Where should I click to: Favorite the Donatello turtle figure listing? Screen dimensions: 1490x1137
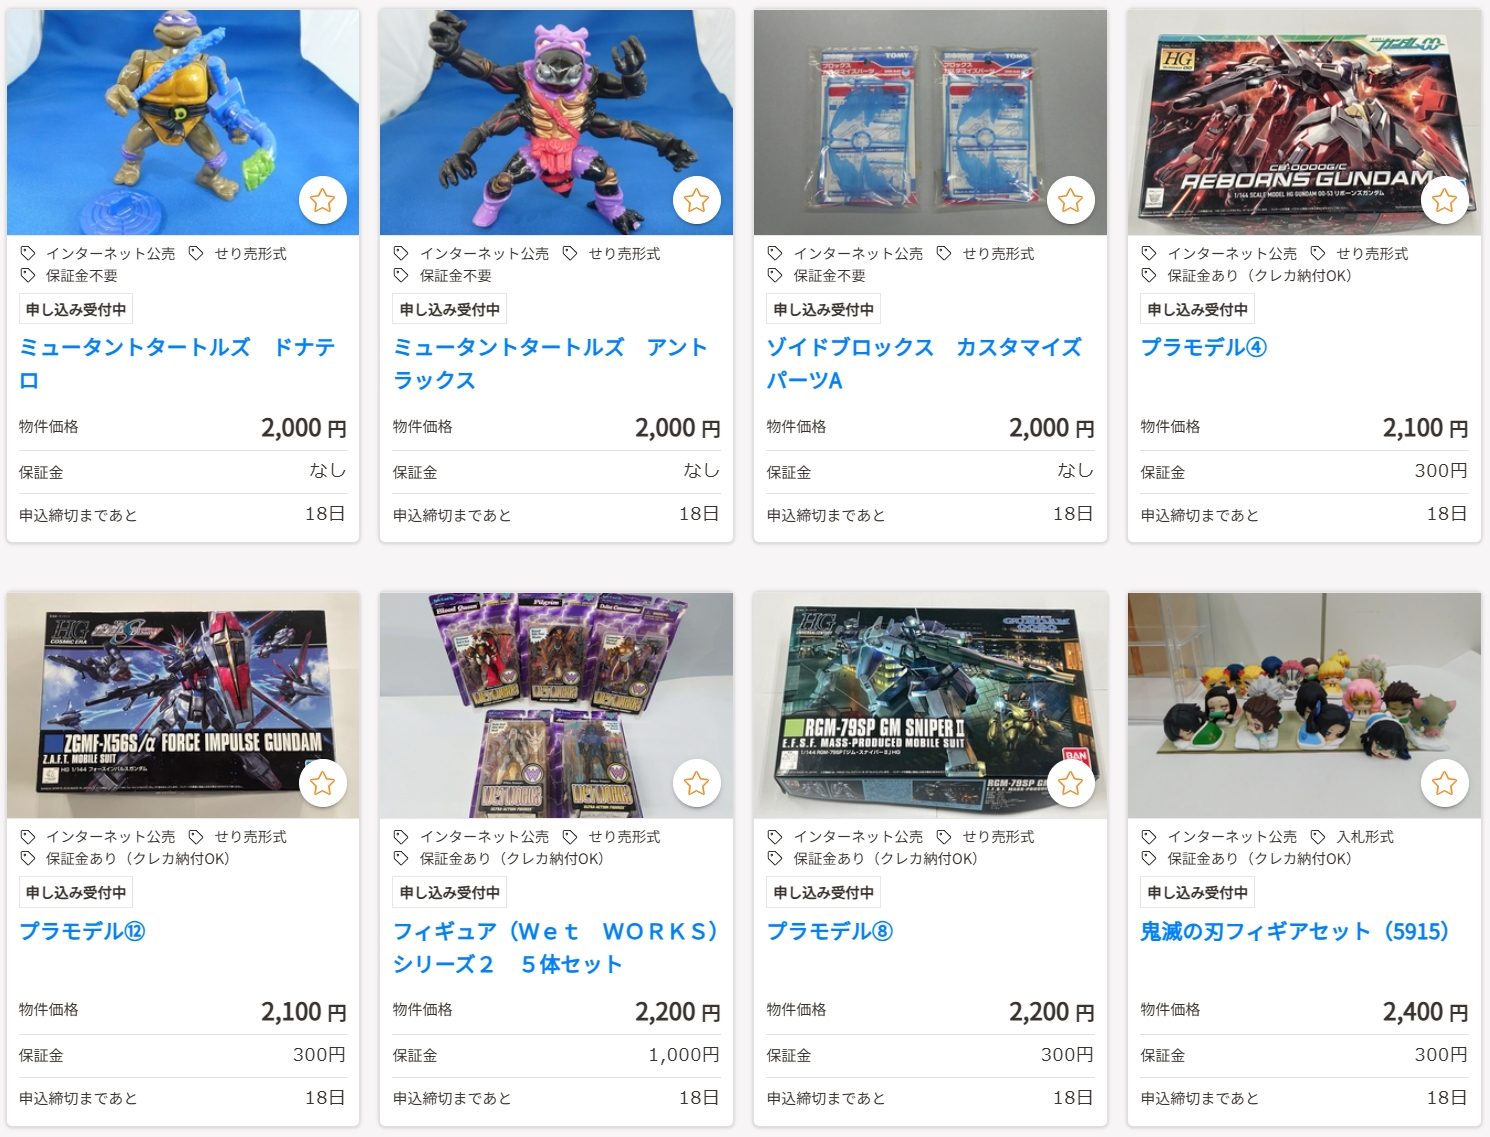coord(323,200)
